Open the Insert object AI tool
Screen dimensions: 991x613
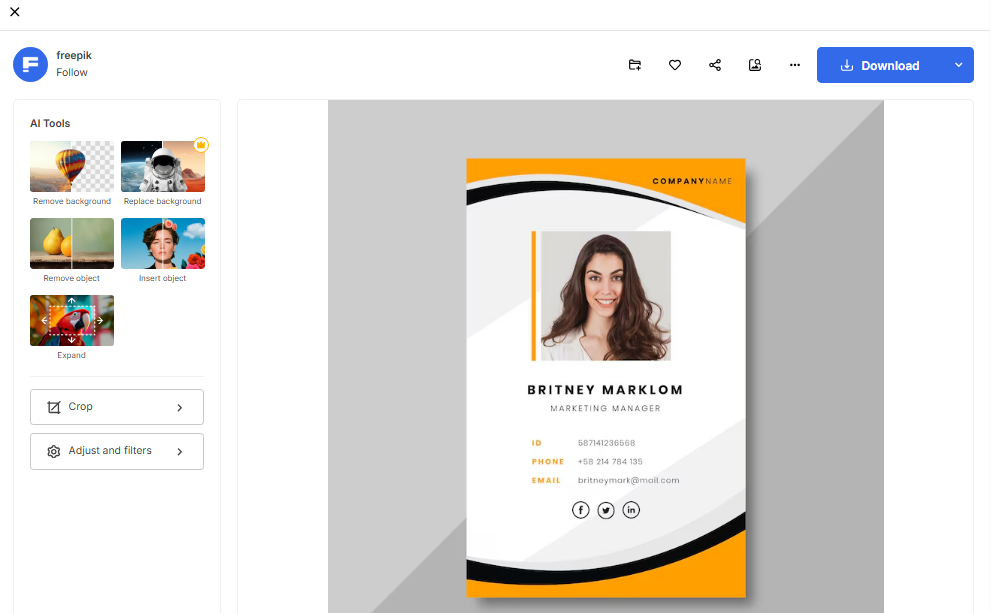point(162,243)
